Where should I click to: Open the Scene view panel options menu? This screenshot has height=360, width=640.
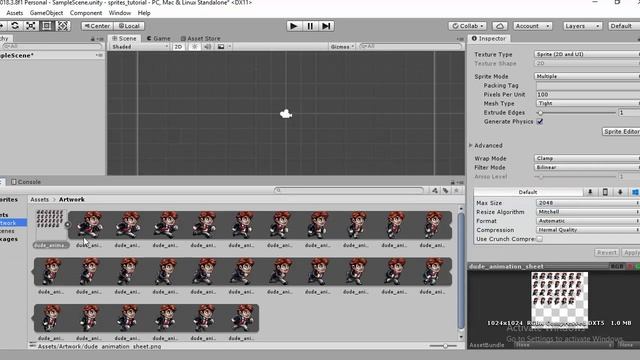pos(460,39)
